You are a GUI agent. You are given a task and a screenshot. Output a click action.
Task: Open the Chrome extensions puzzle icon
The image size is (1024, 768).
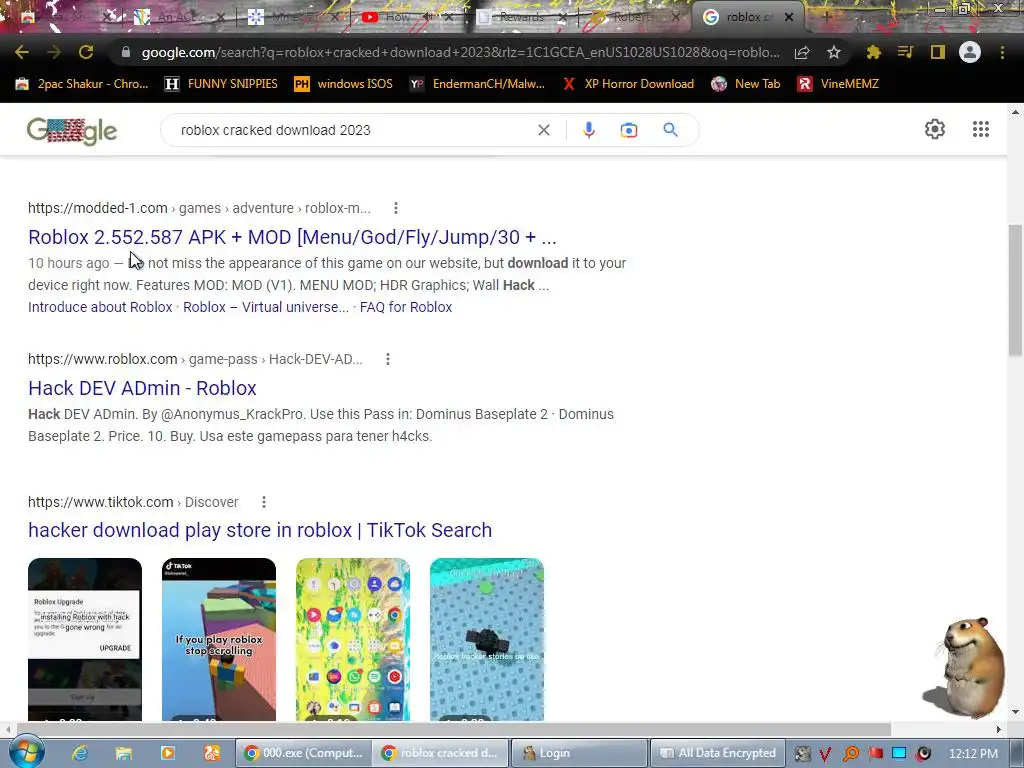pyautogui.click(x=873, y=52)
